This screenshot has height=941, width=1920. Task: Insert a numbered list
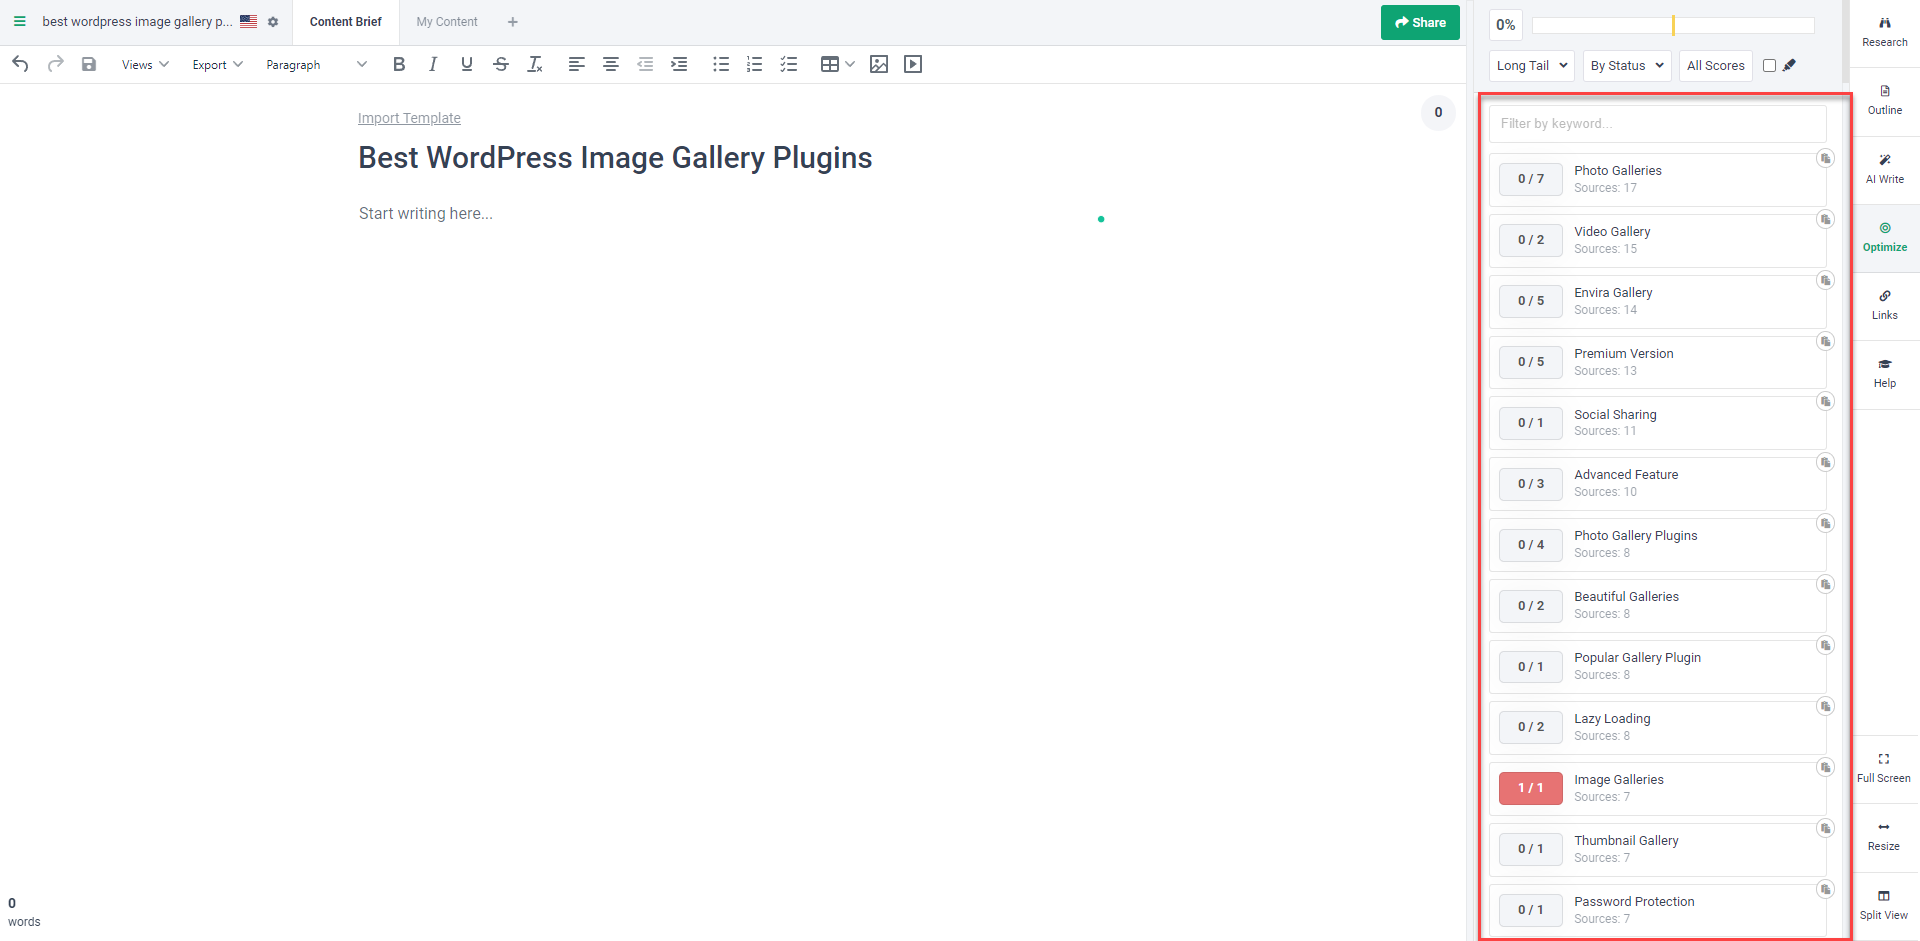[x=755, y=64]
